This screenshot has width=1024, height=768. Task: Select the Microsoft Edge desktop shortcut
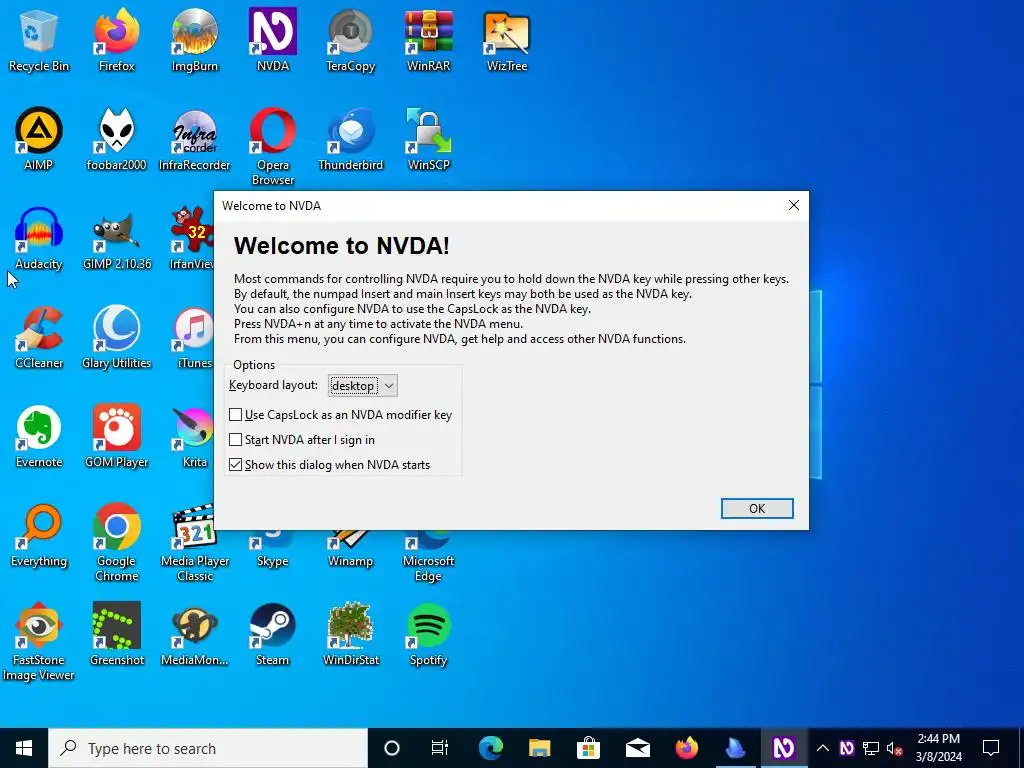[428, 557]
